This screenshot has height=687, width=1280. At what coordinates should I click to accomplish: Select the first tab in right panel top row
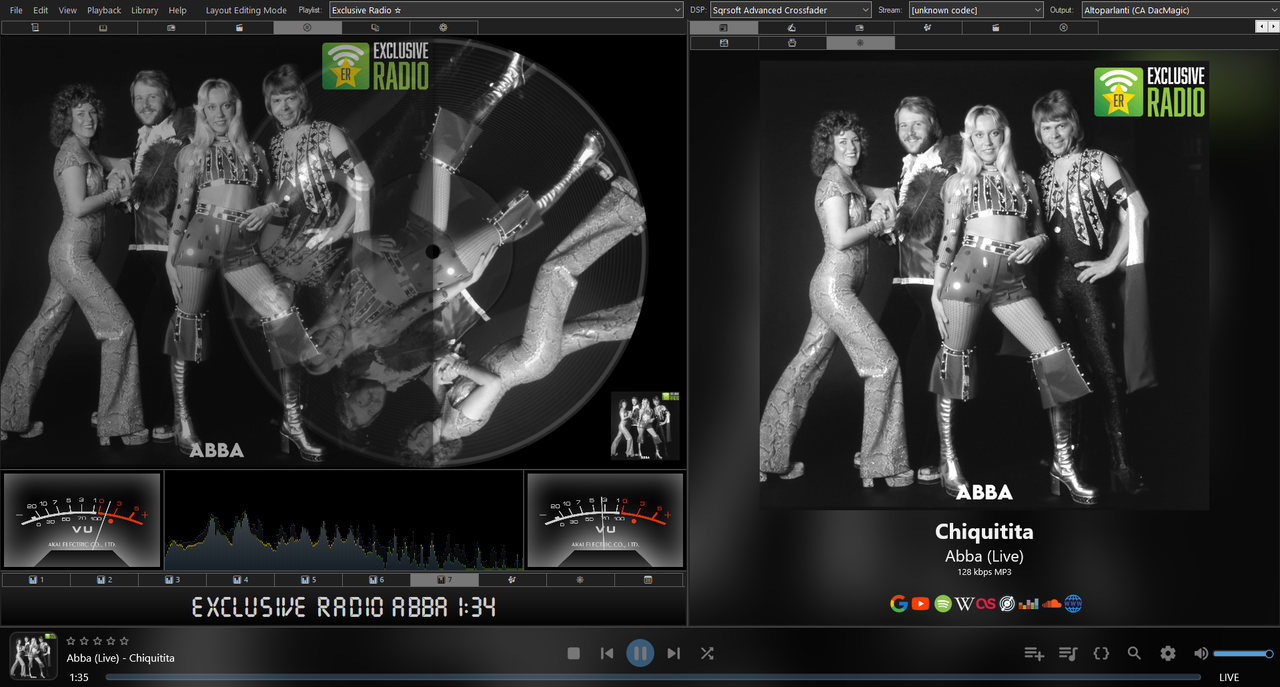click(724, 28)
